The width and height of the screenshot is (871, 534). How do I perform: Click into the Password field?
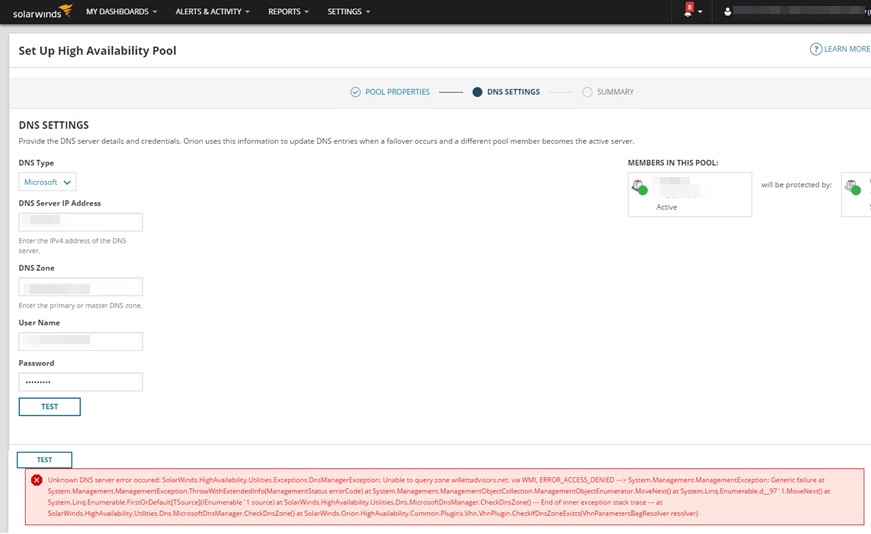pyautogui.click(x=81, y=382)
